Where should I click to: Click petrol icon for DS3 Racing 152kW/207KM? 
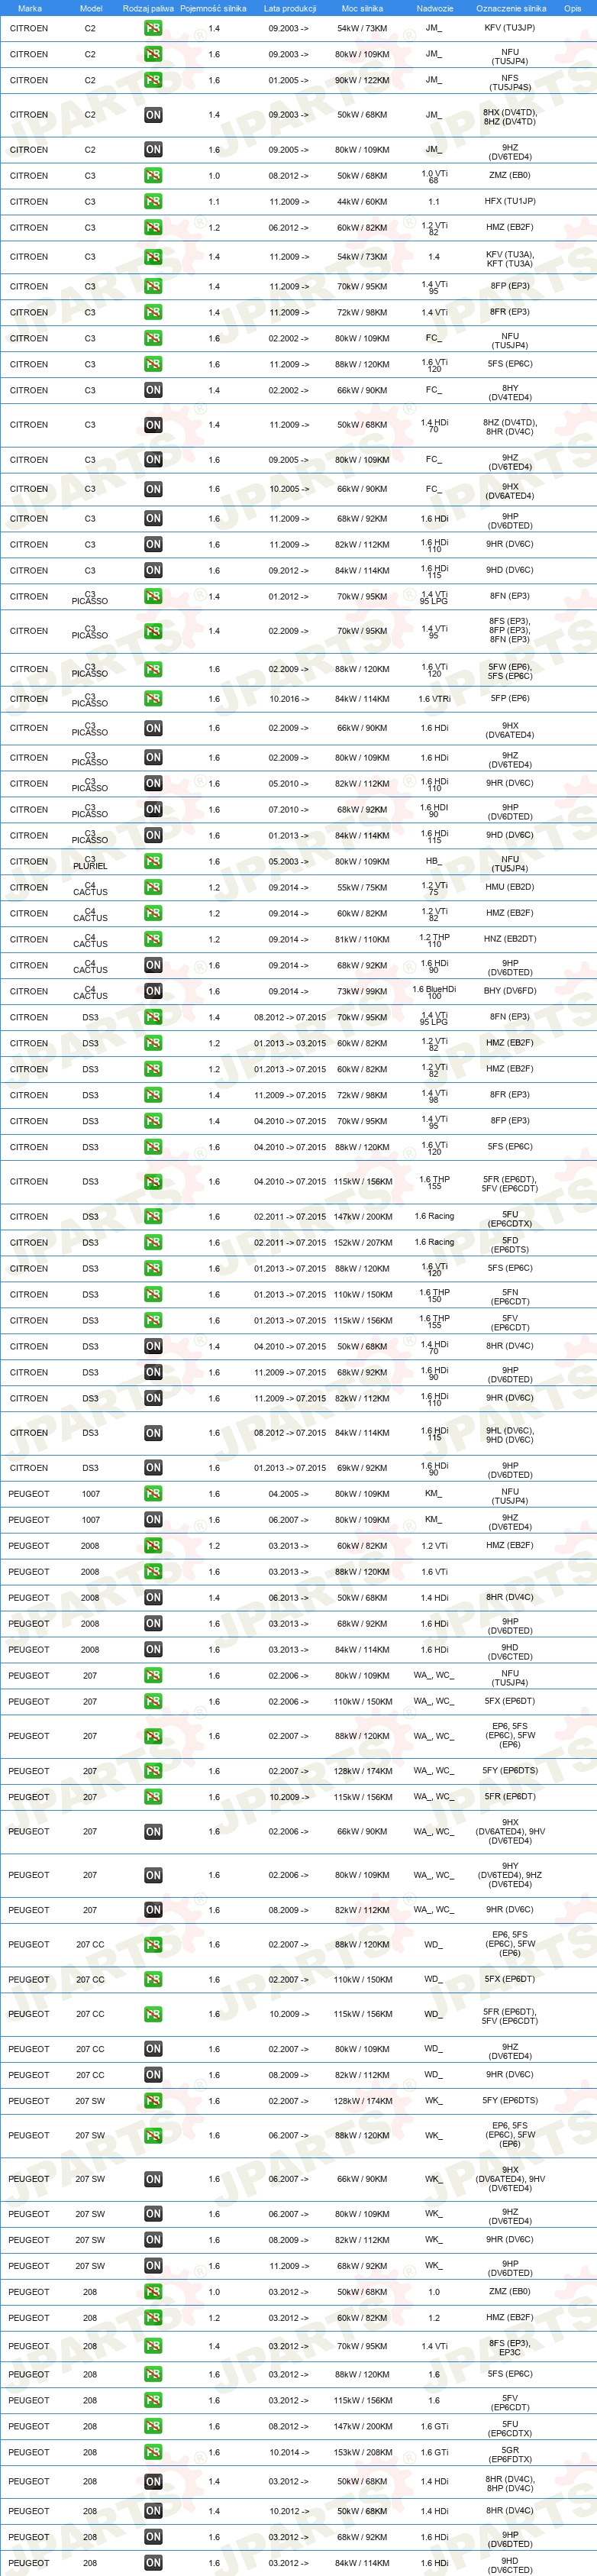pyautogui.click(x=153, y=1243)
